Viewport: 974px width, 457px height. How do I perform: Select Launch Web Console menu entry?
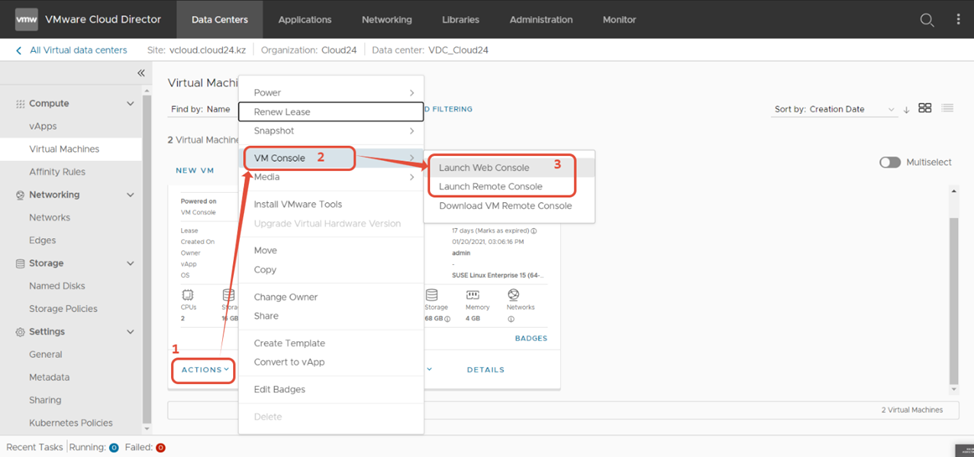484,167
